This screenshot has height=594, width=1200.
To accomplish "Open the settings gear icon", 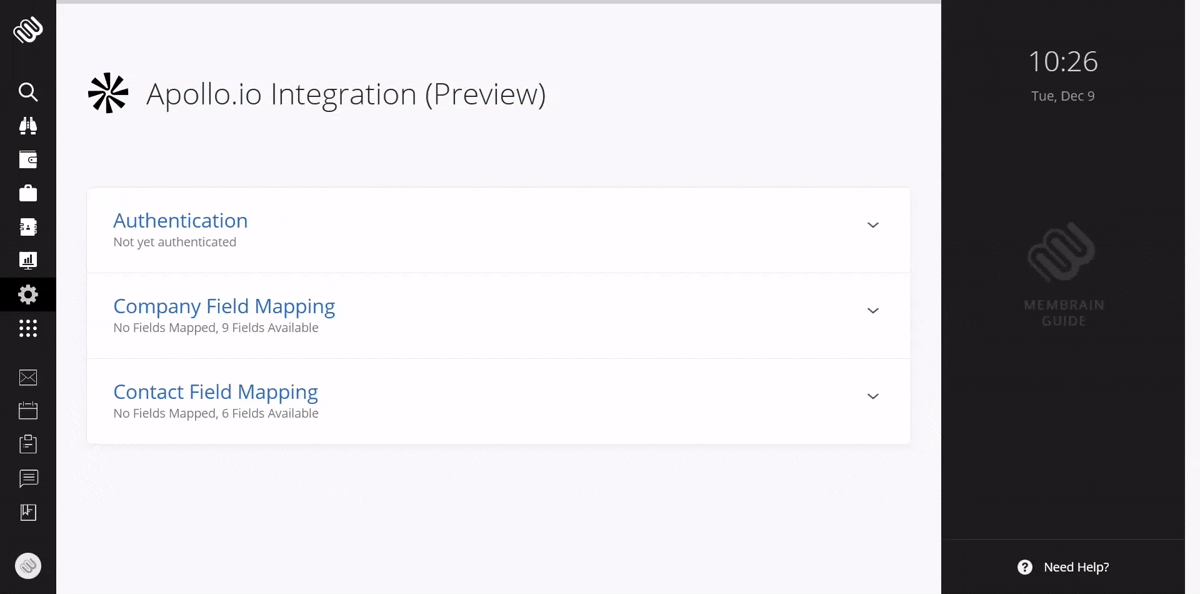I will (28, 294).
